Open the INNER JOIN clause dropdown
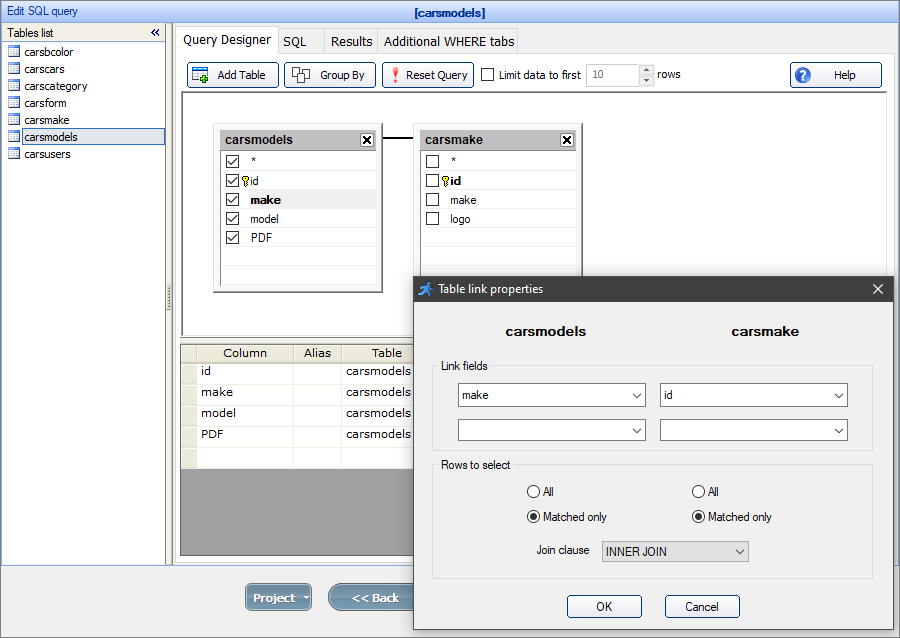This screenshot has height=638, width=900. (739, 551)
